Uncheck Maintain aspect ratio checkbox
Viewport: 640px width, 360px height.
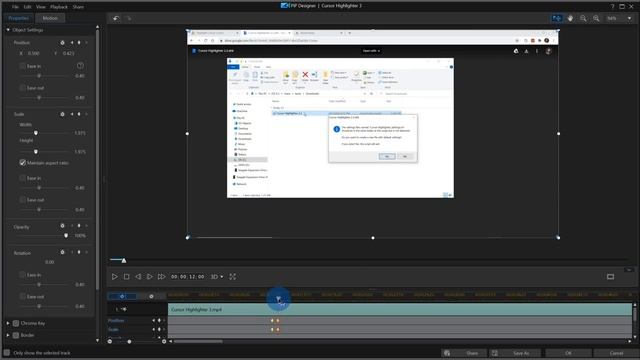(x=22, y=162)
